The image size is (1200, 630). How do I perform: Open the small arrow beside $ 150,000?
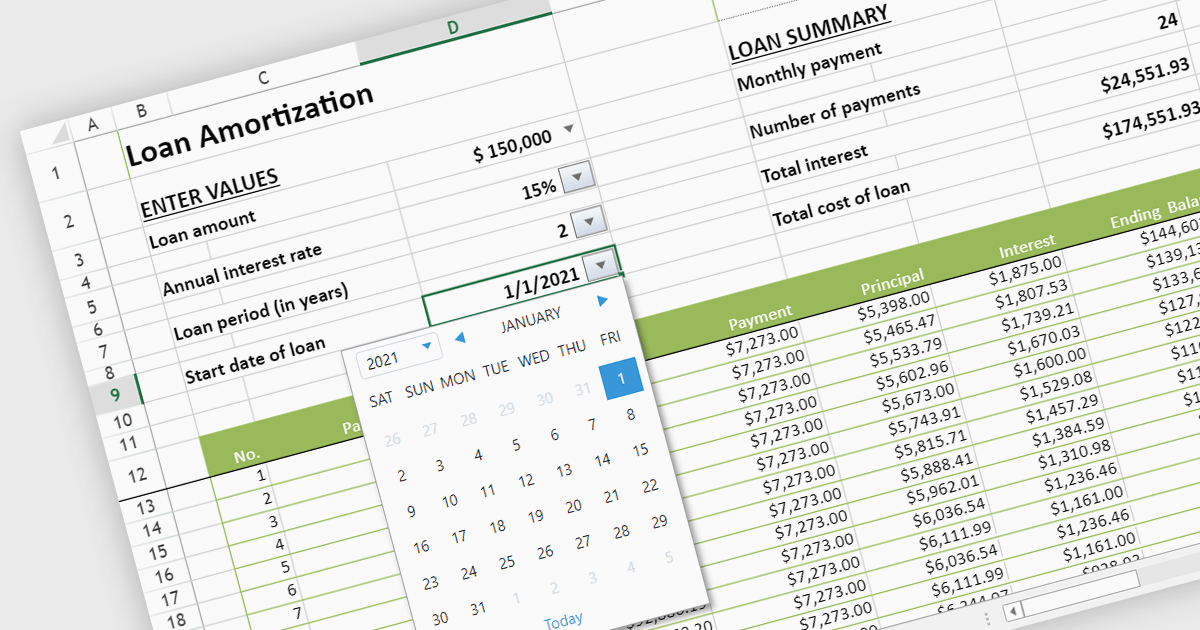pyautogui.click(x=569, y=129)
